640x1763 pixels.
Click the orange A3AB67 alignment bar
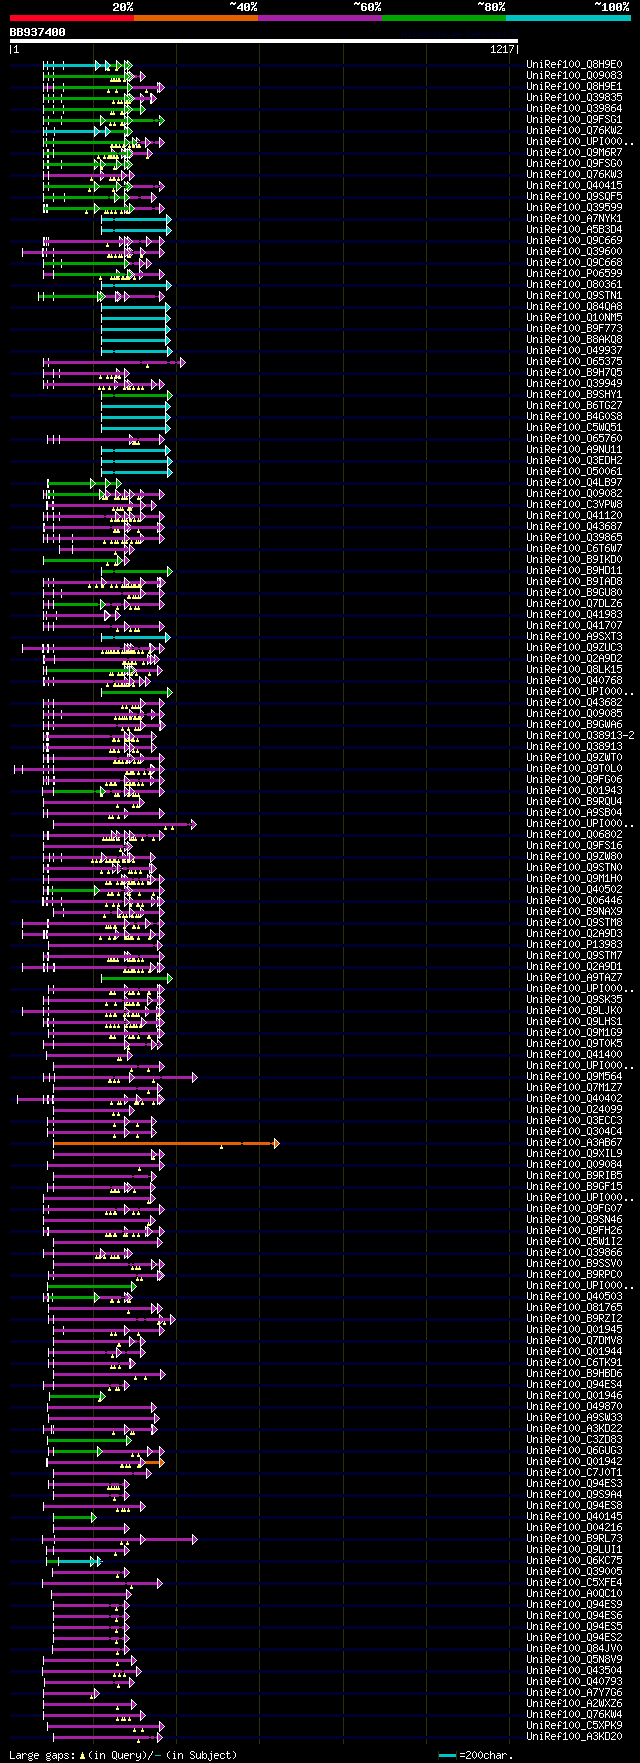click(165, 1143)
